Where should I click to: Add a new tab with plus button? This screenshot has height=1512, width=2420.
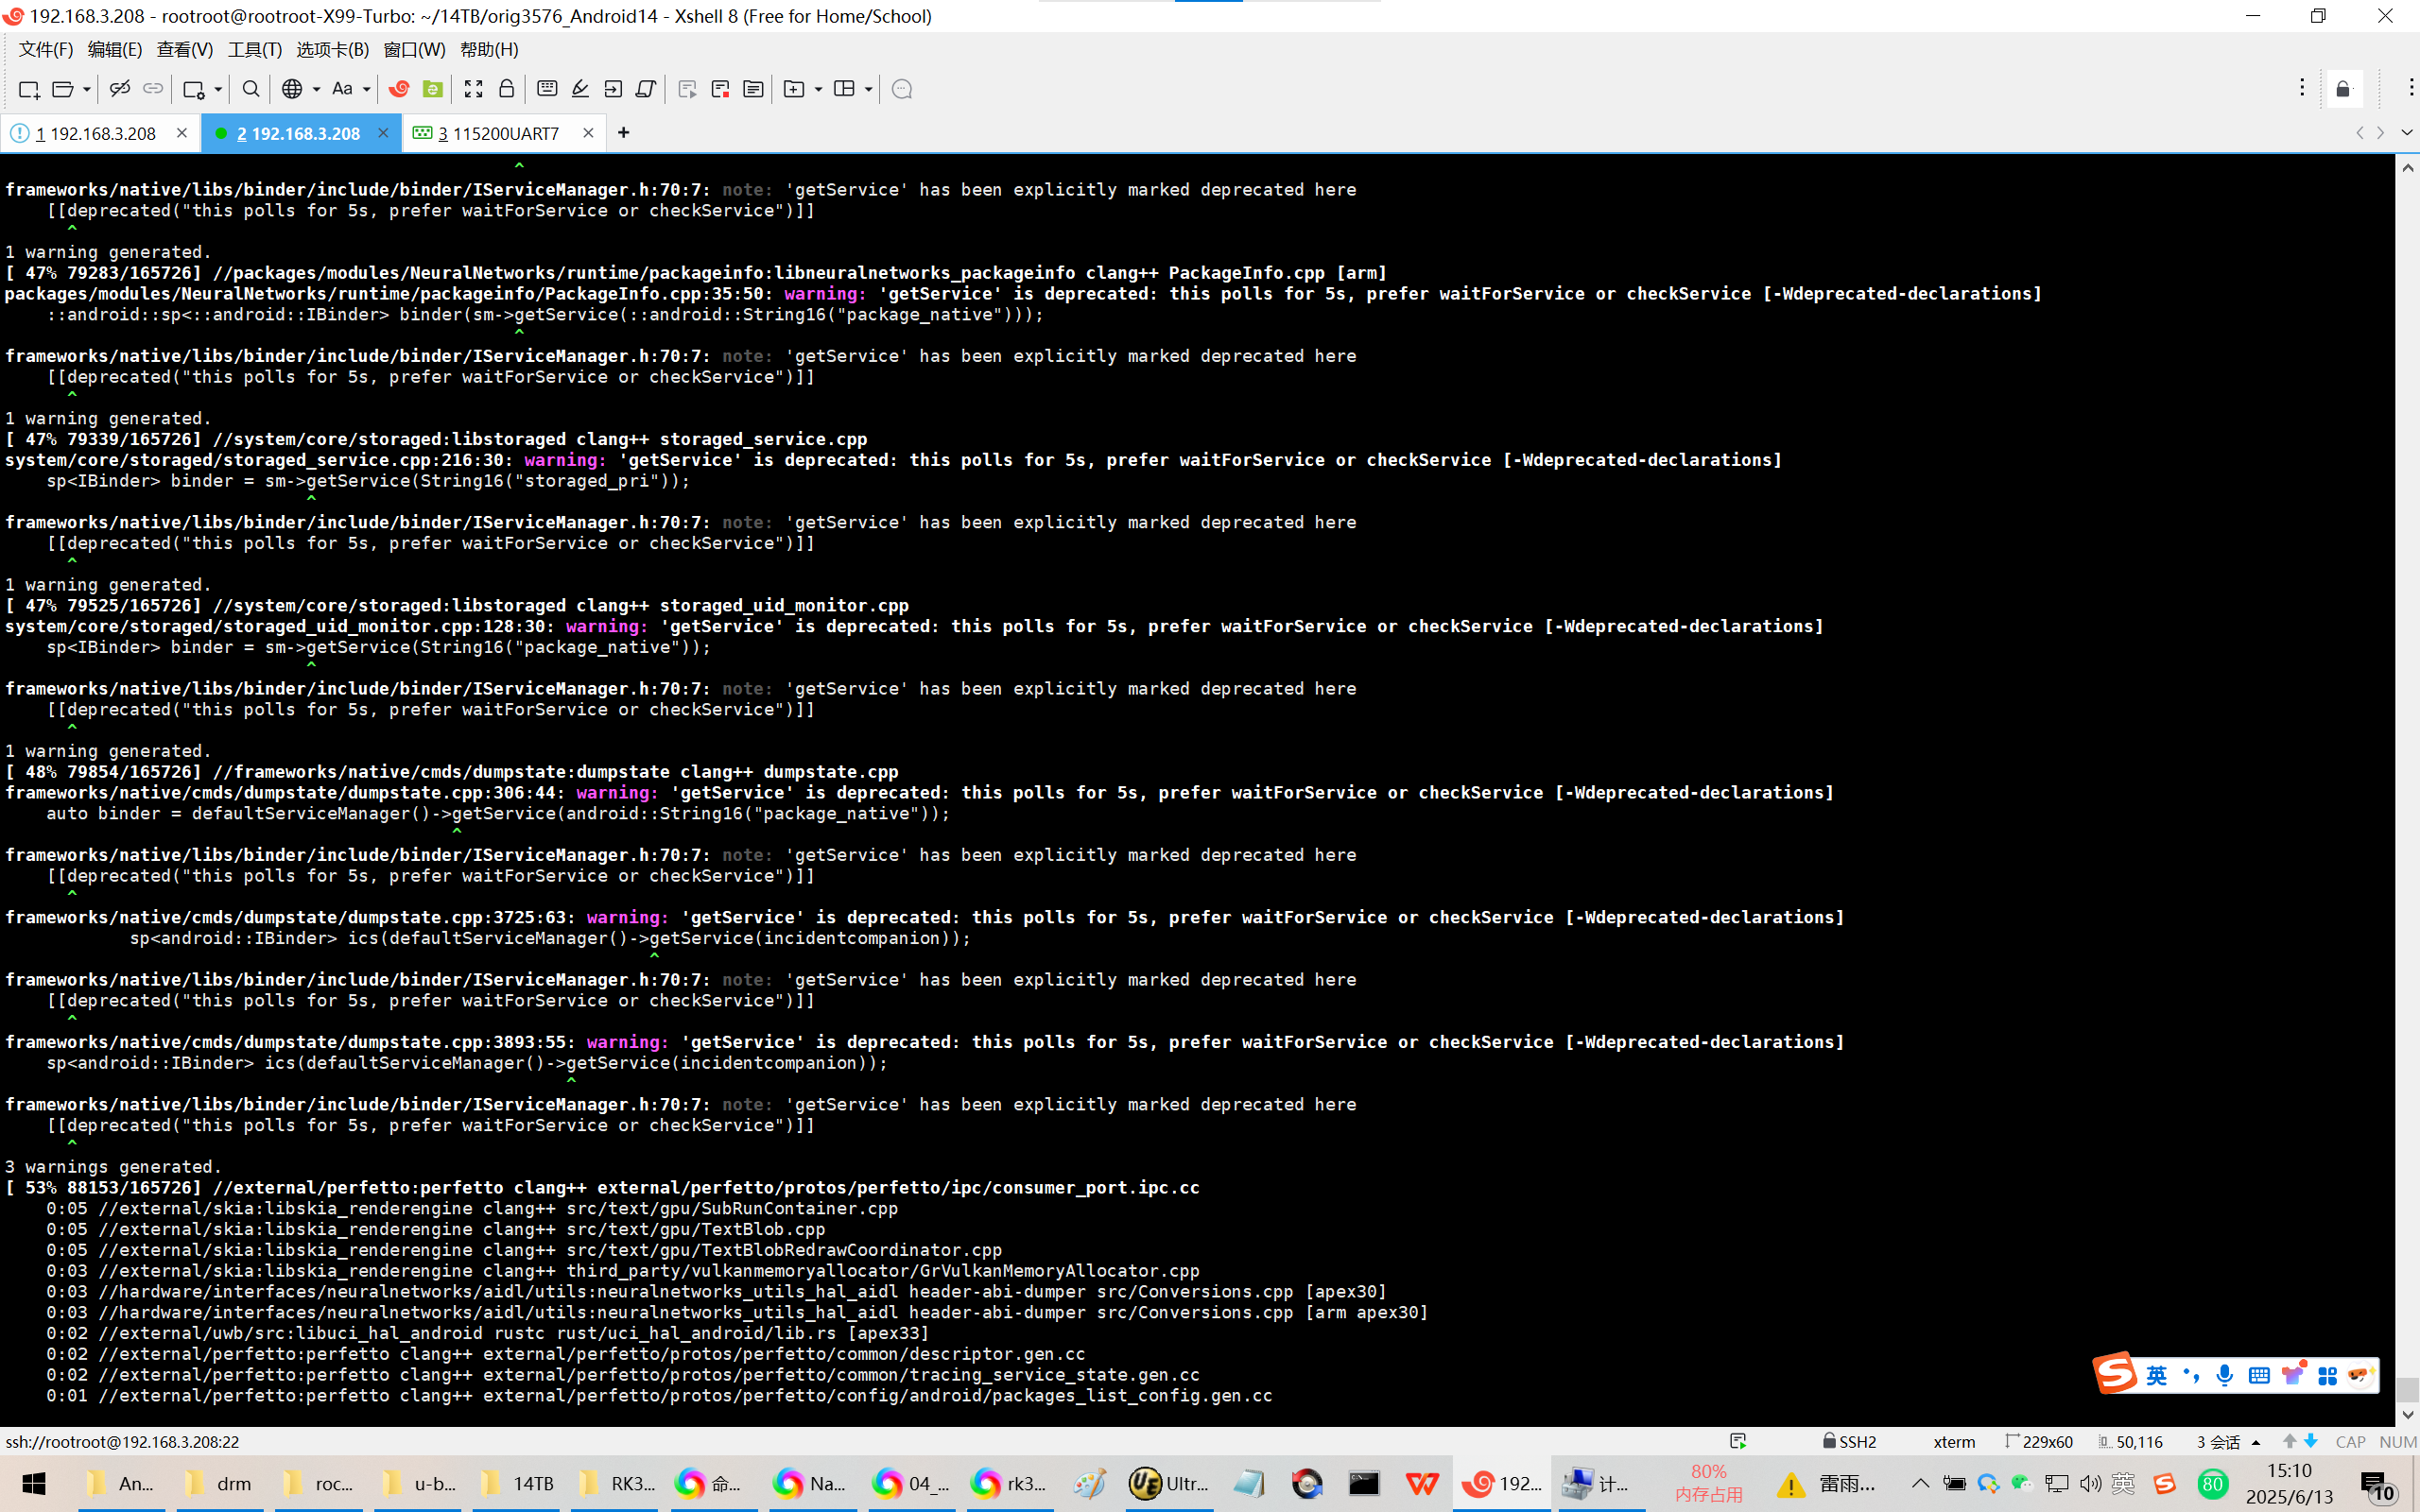[623, 132]
